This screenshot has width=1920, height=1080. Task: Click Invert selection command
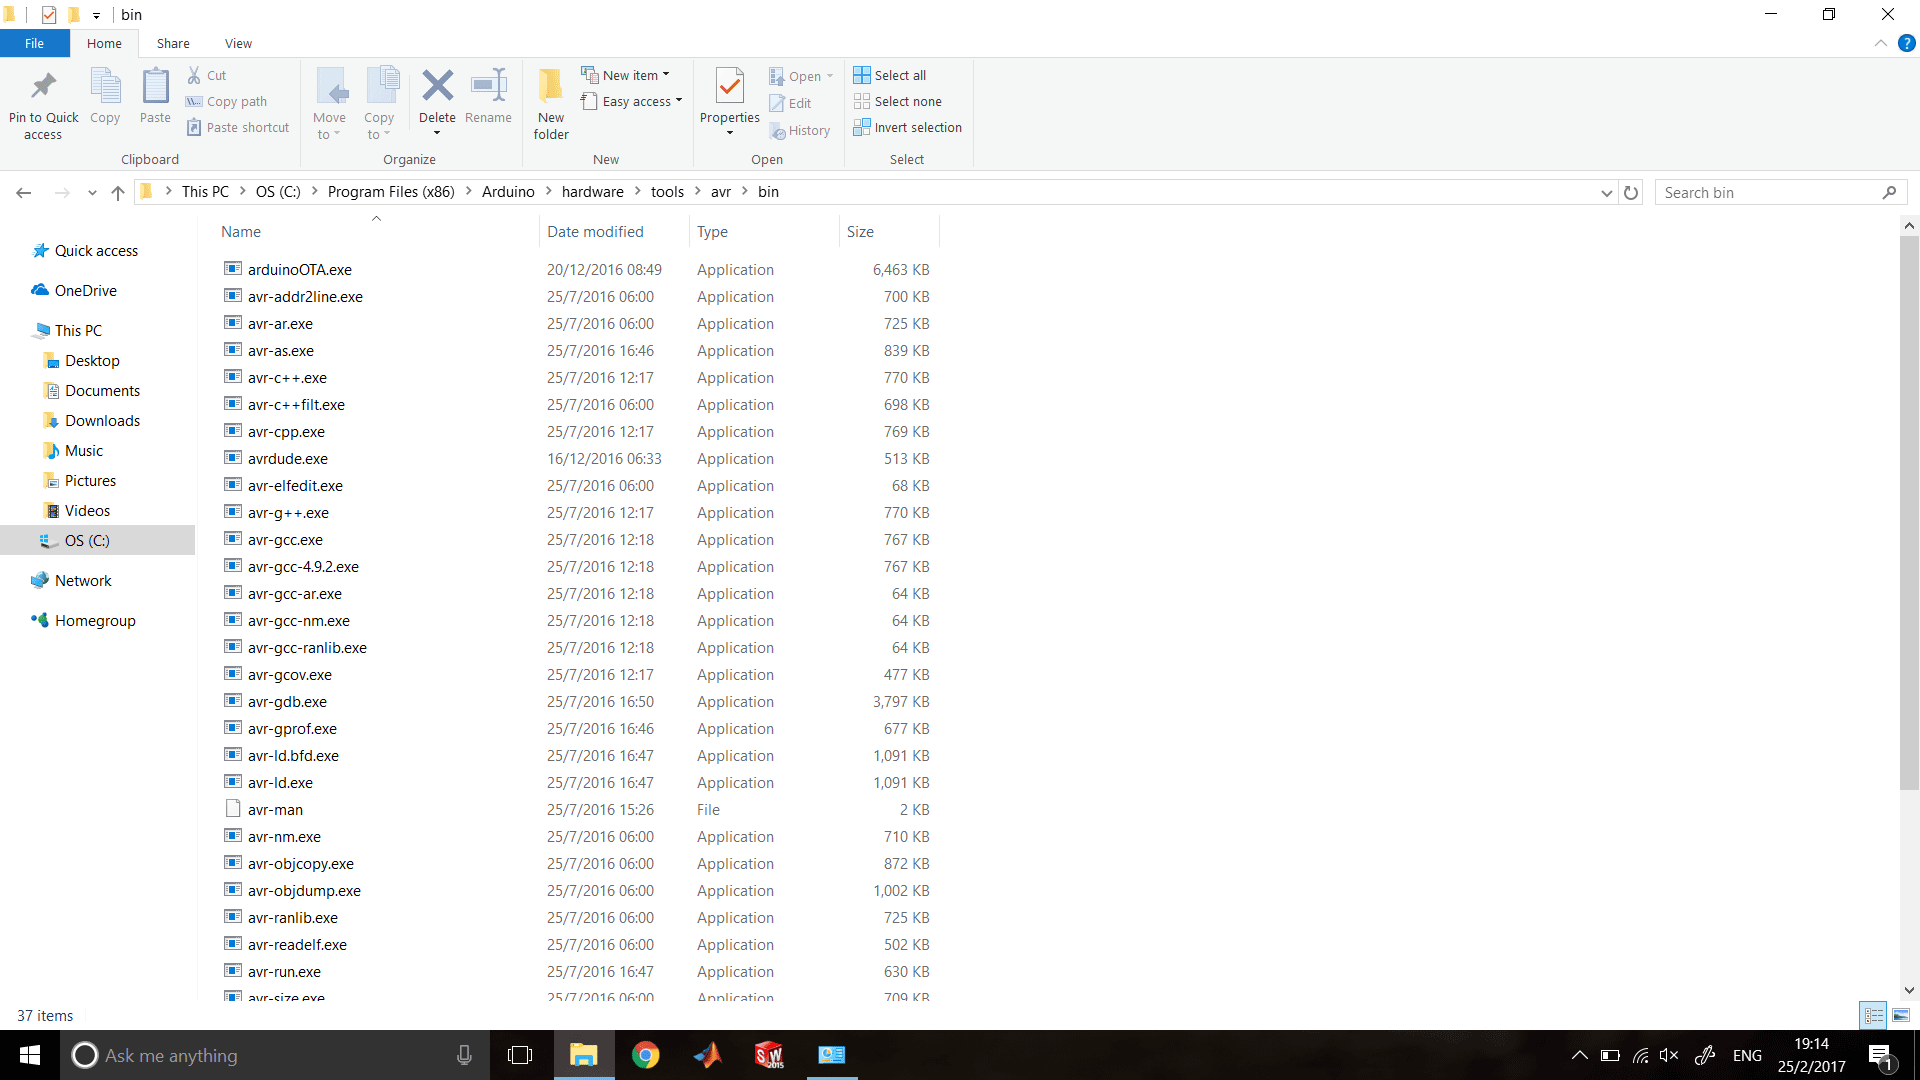[908, 127]
